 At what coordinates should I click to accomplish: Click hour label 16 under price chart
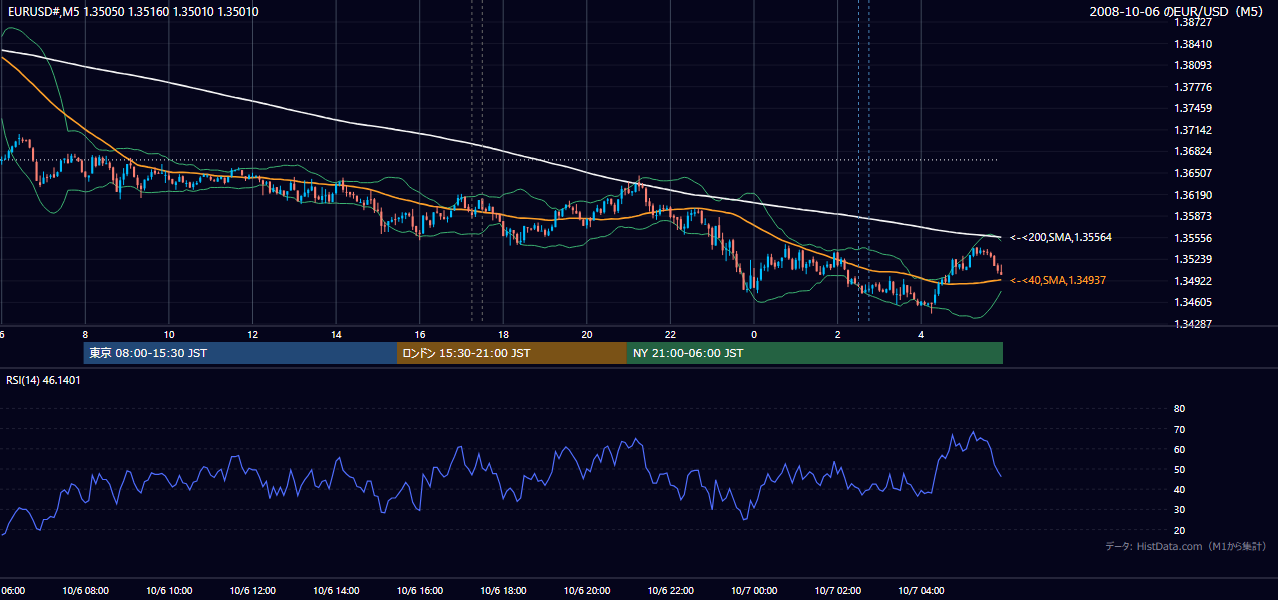[420, 334]
